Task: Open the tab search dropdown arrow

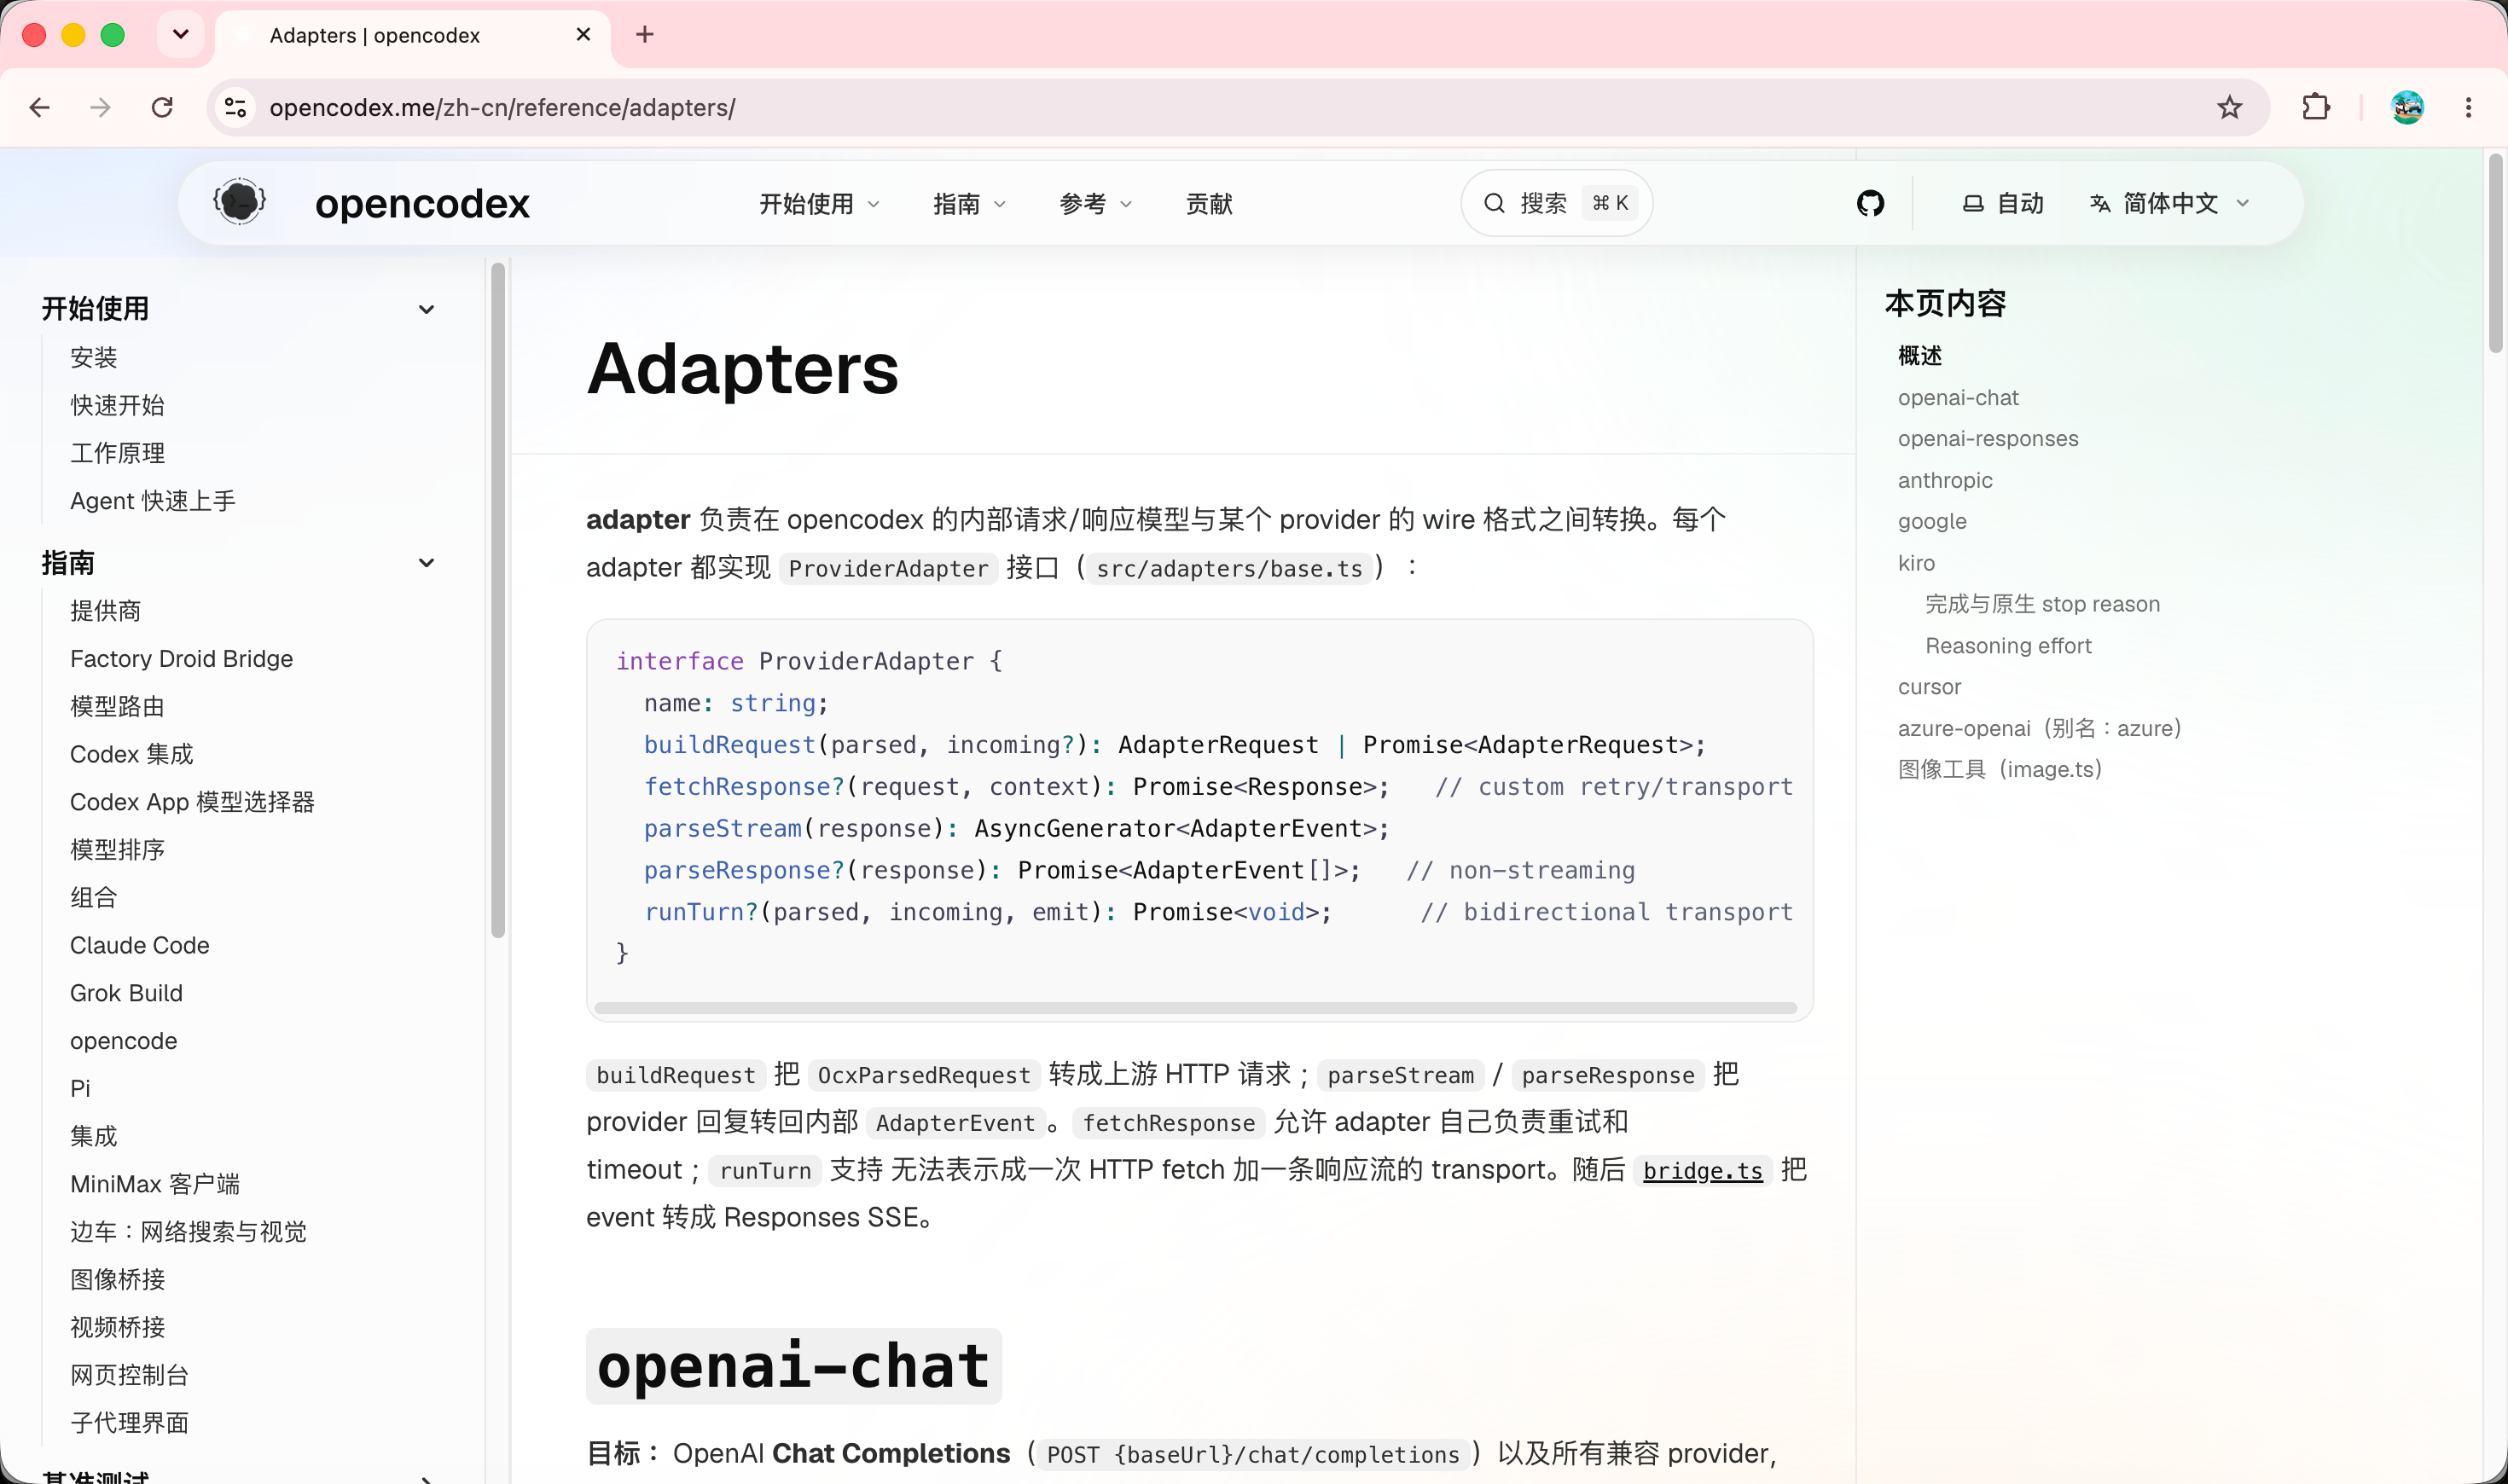Action: coord(181,35)
